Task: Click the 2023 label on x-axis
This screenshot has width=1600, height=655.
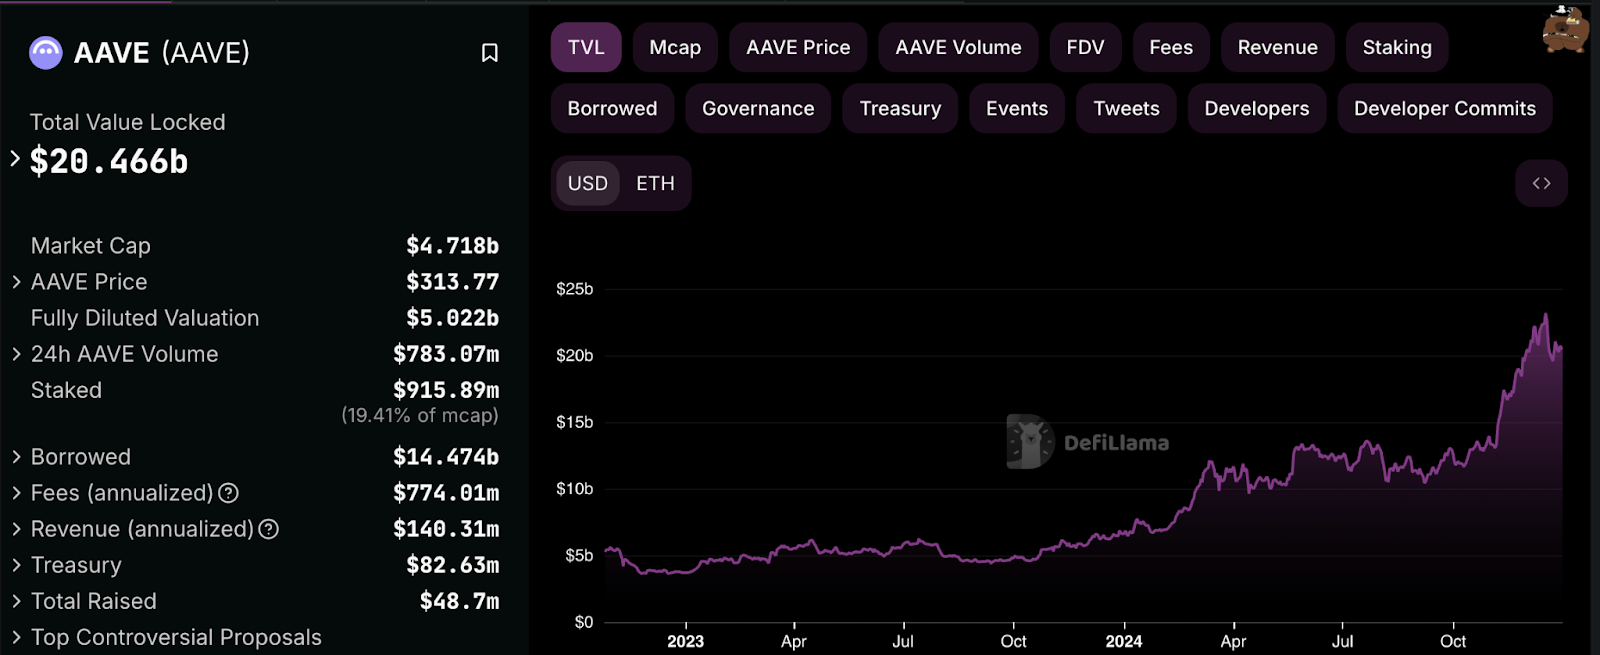Action: pyautogui.click(x=685, y=641)
